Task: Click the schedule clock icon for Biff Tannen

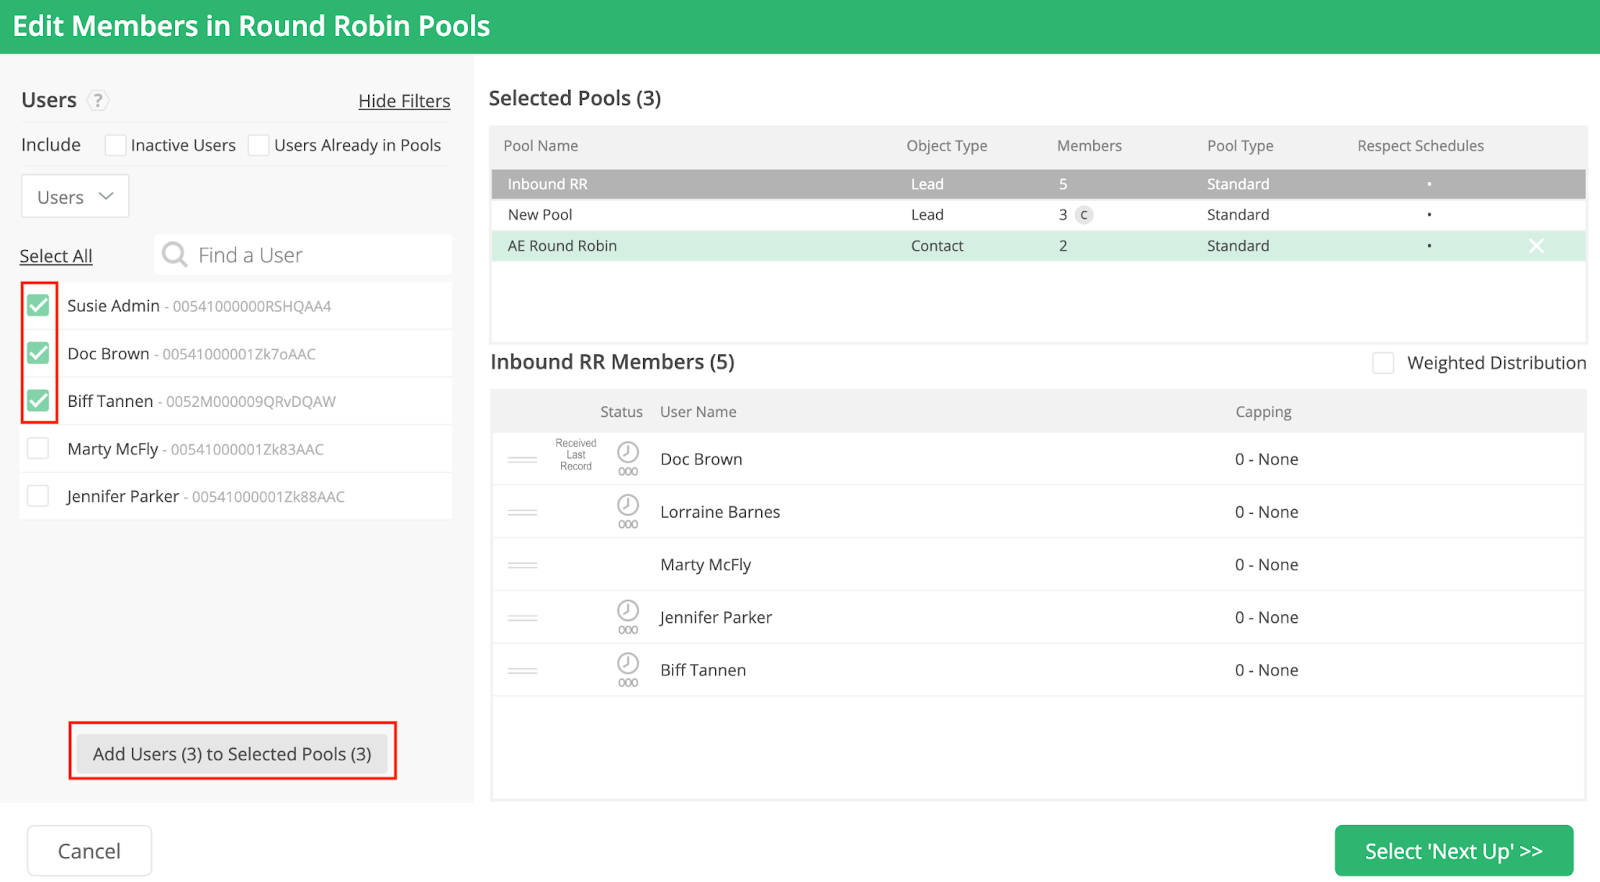Action: pyautogui.click(x=628, y=664)
